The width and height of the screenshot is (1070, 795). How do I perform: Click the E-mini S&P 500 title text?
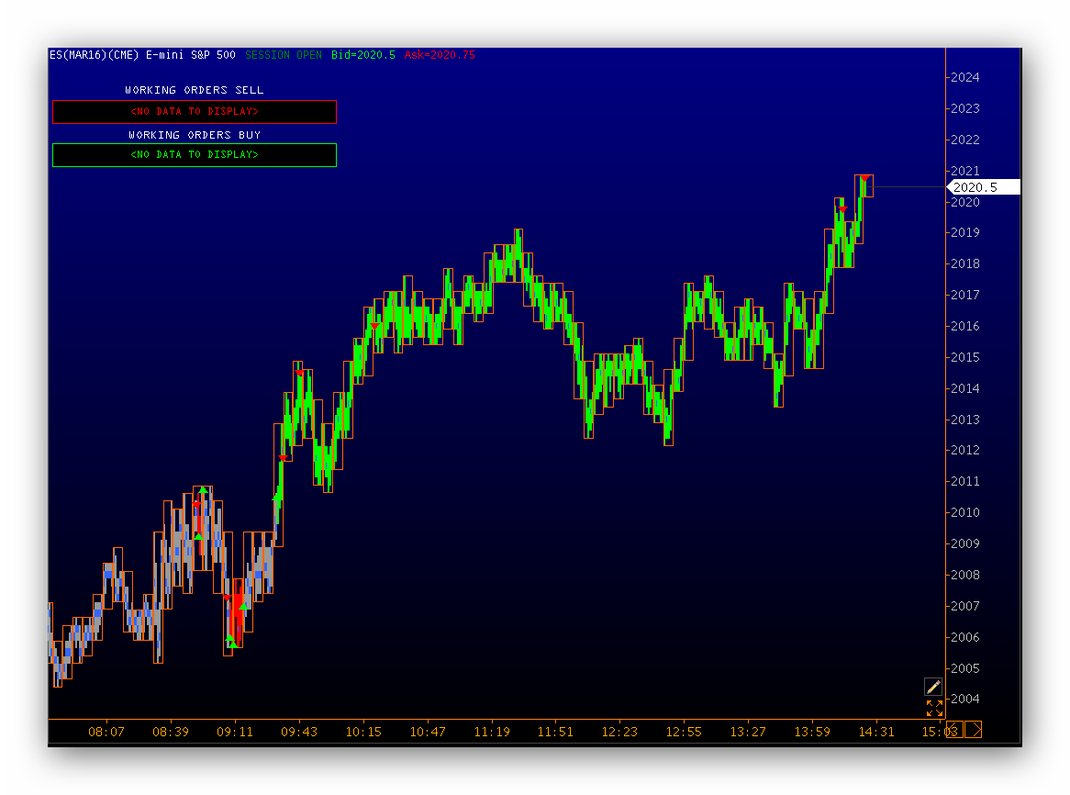click(x=190, y=55)
